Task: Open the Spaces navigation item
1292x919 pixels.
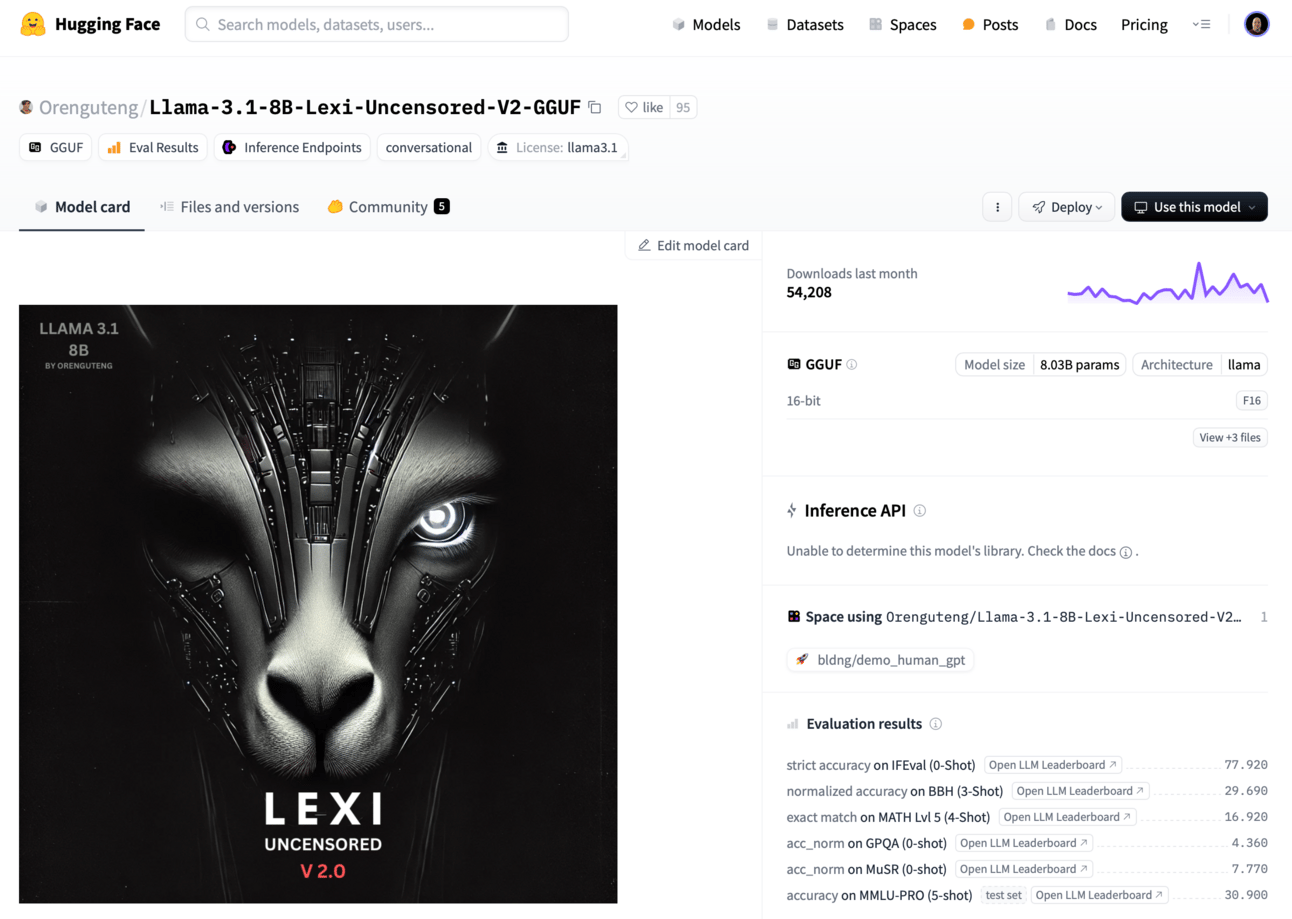Action: pos(903,24)
